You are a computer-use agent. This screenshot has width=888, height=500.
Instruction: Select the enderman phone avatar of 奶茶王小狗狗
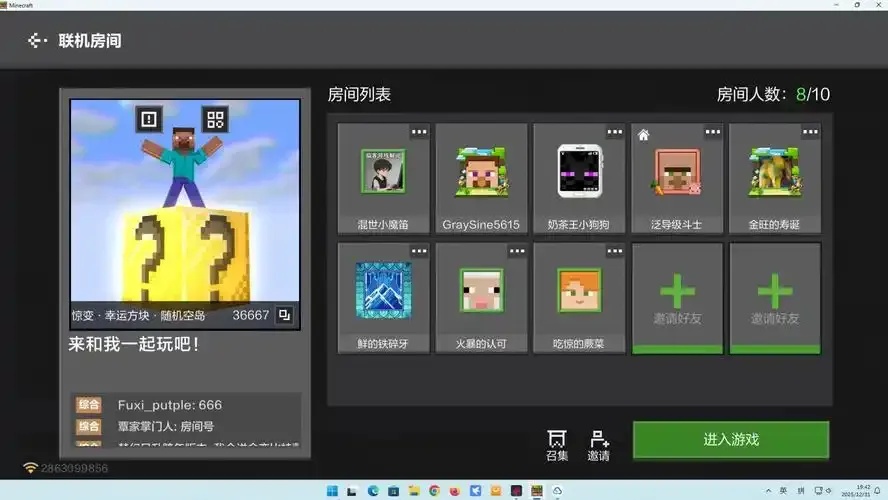pos(579,171)
